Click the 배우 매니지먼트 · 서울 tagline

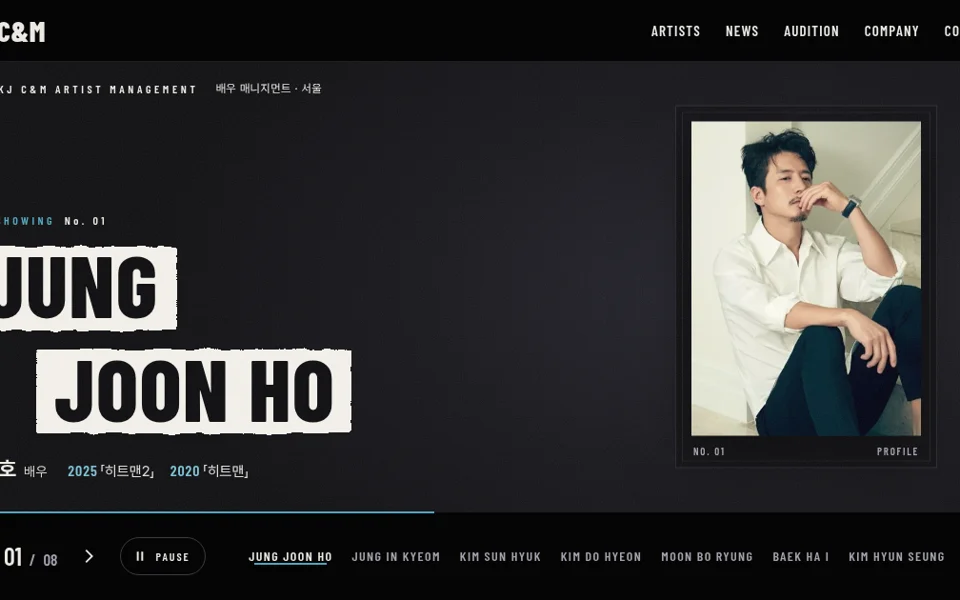(268, 88)
